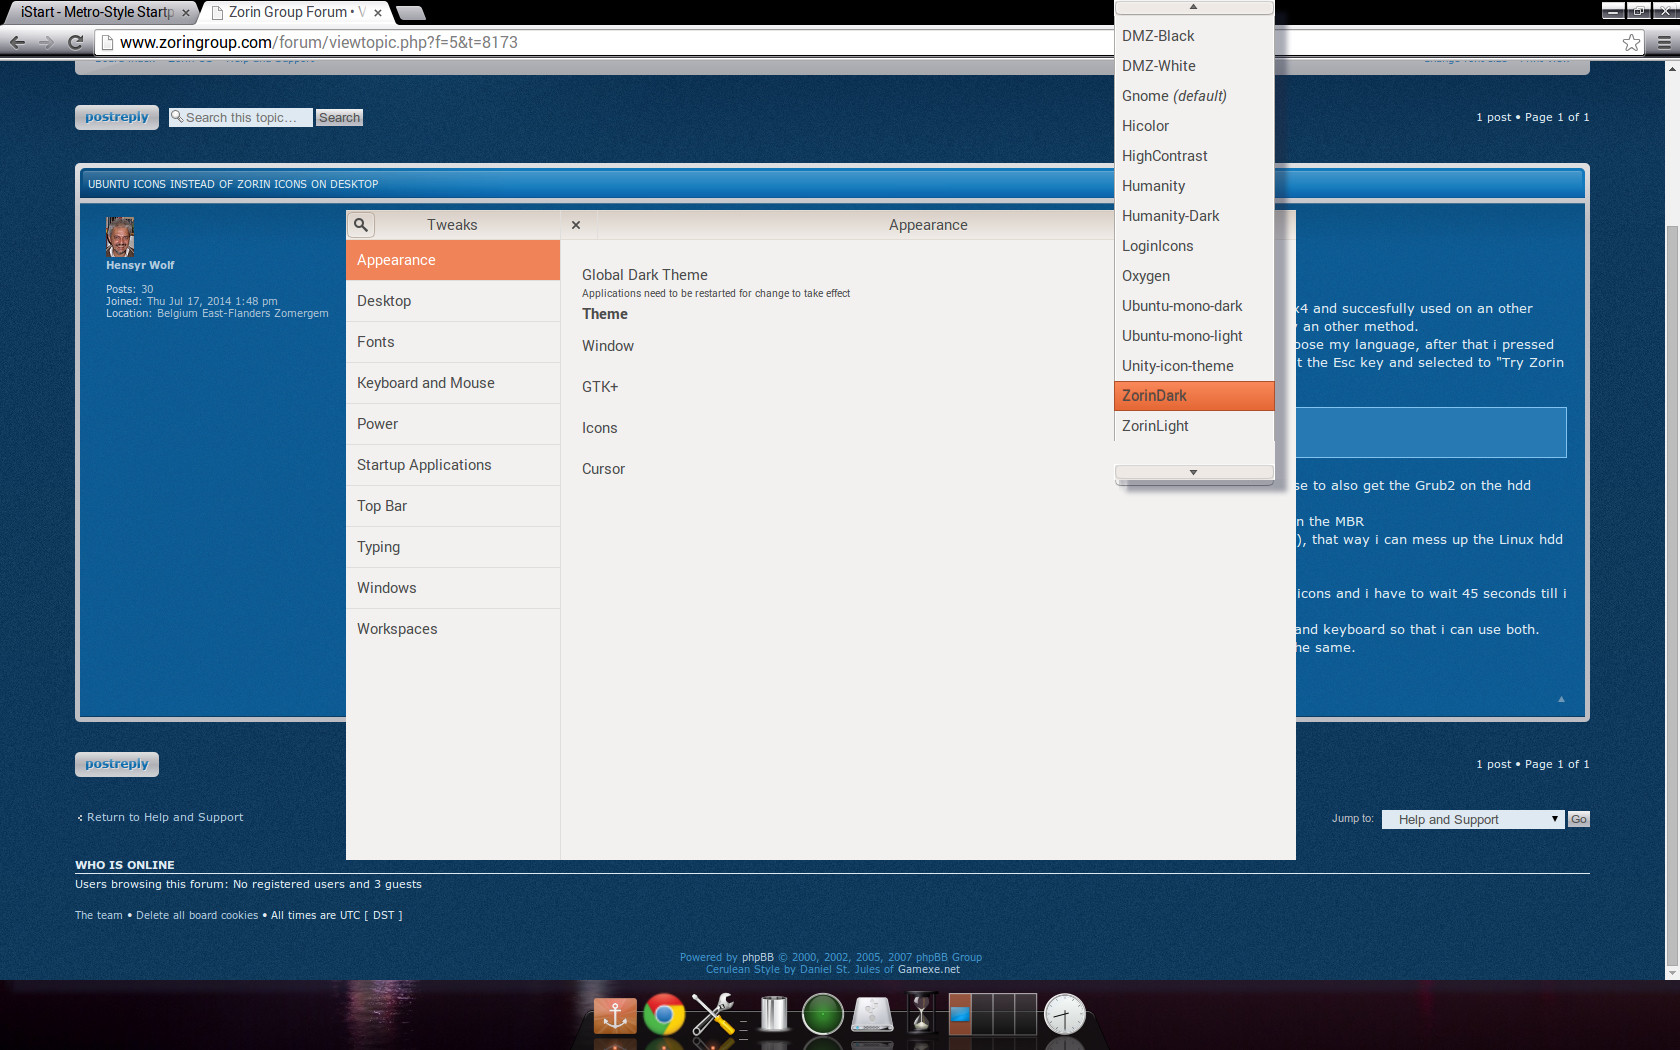
Task: Open the Jump to forum dropdown
Action: tap(1472, 819)
